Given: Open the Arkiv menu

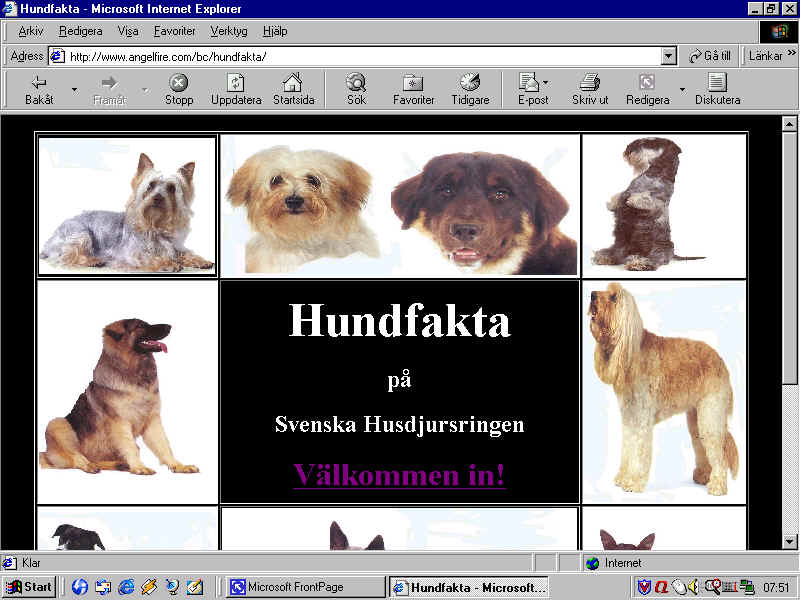Looking at the screenshot, I should click(31, 31).
